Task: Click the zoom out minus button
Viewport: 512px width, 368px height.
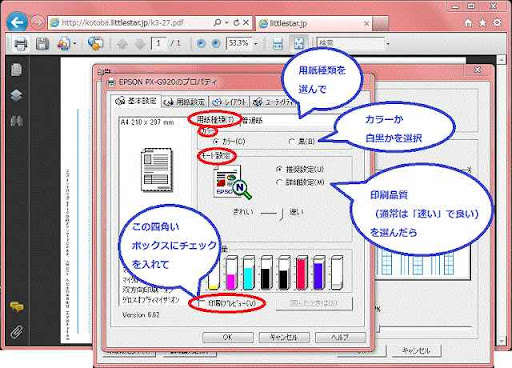Action: coord(201,43)
